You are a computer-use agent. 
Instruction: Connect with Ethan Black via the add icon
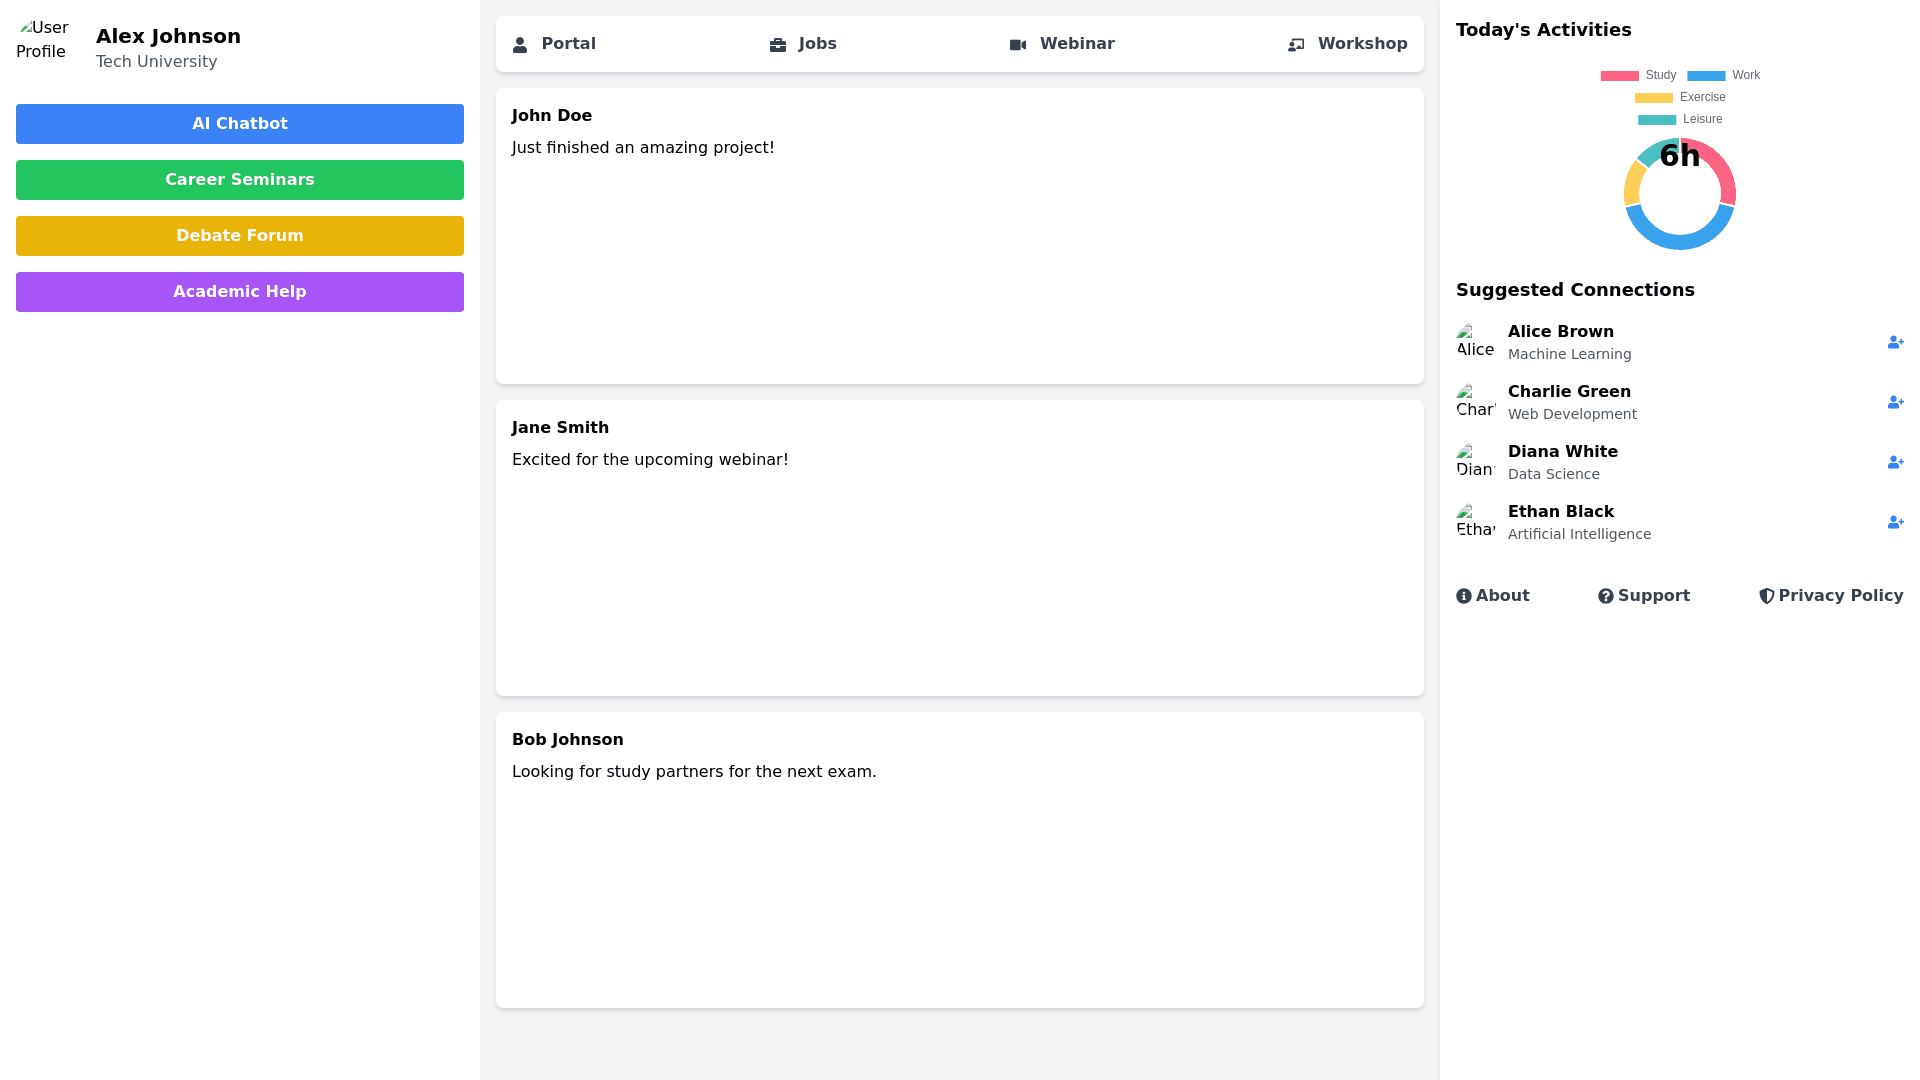point(1895,522)
